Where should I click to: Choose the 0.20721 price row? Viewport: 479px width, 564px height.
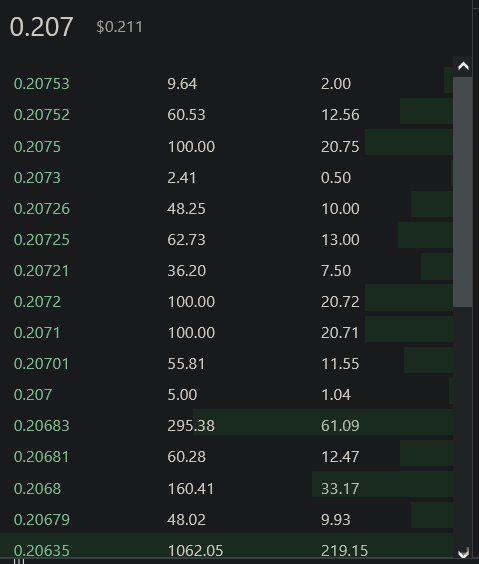click(x=227, y=270)
